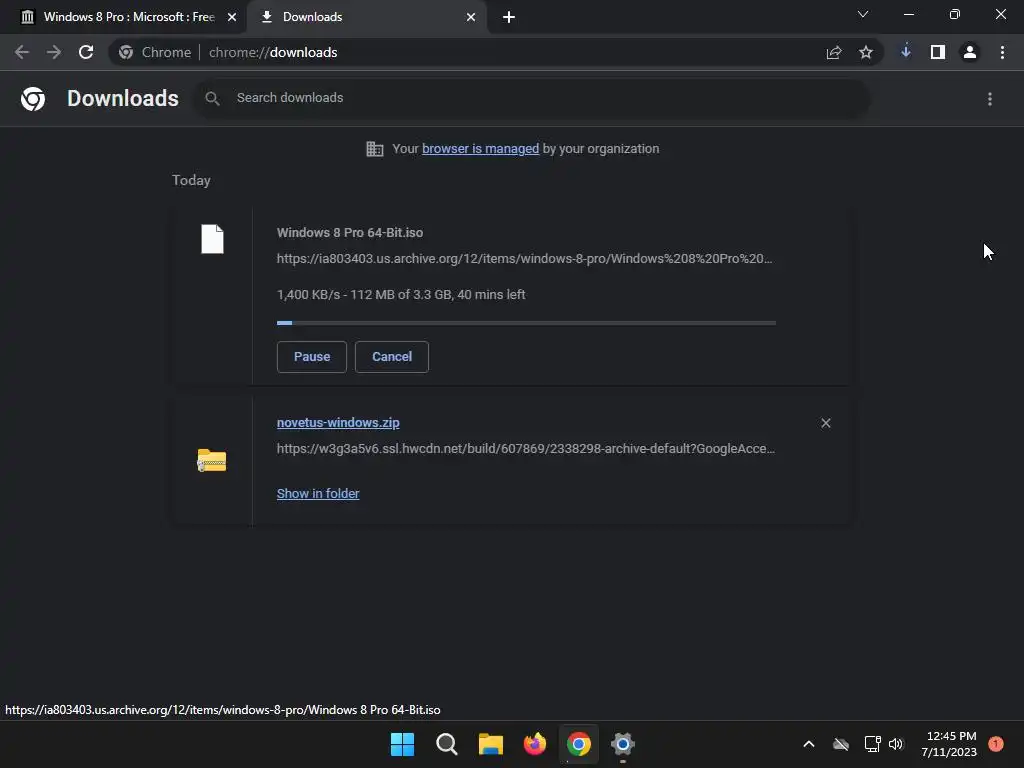Viewport: 1024px width, 768px height.
Task: Click the '112 MB of 3.3 GB' status text
Action: 401,295
